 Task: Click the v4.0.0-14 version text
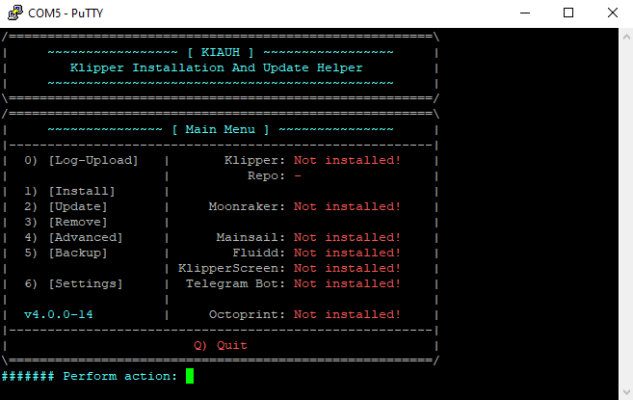coord(58,314)
